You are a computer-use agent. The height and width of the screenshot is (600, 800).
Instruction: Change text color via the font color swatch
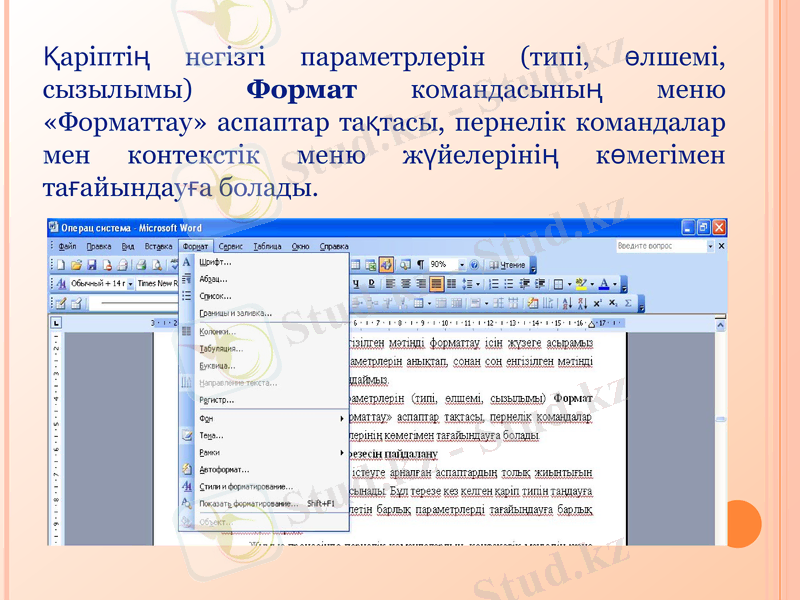[604, 285]
